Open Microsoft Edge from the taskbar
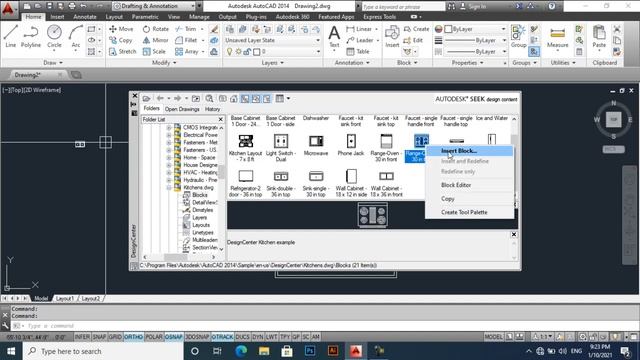The height and width of the screenshot is (360, 640). pos(241,351)
